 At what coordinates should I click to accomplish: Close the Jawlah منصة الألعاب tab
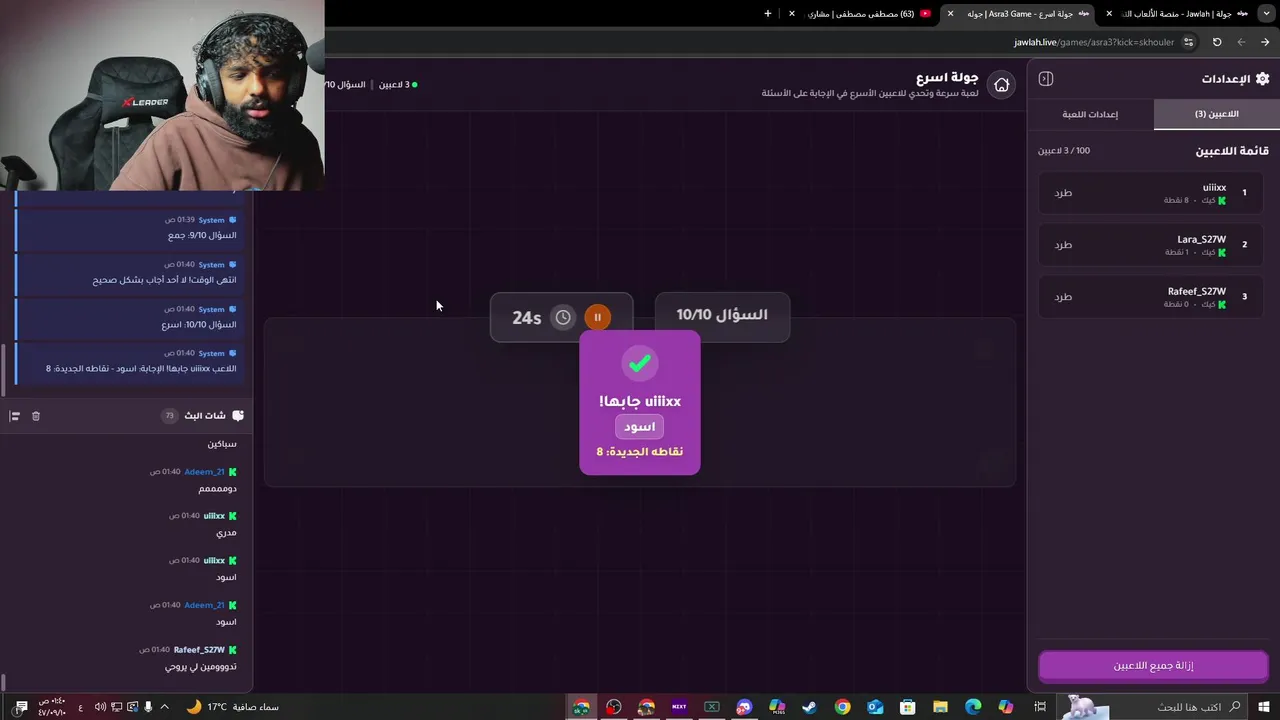click(x=1109, y=13)
